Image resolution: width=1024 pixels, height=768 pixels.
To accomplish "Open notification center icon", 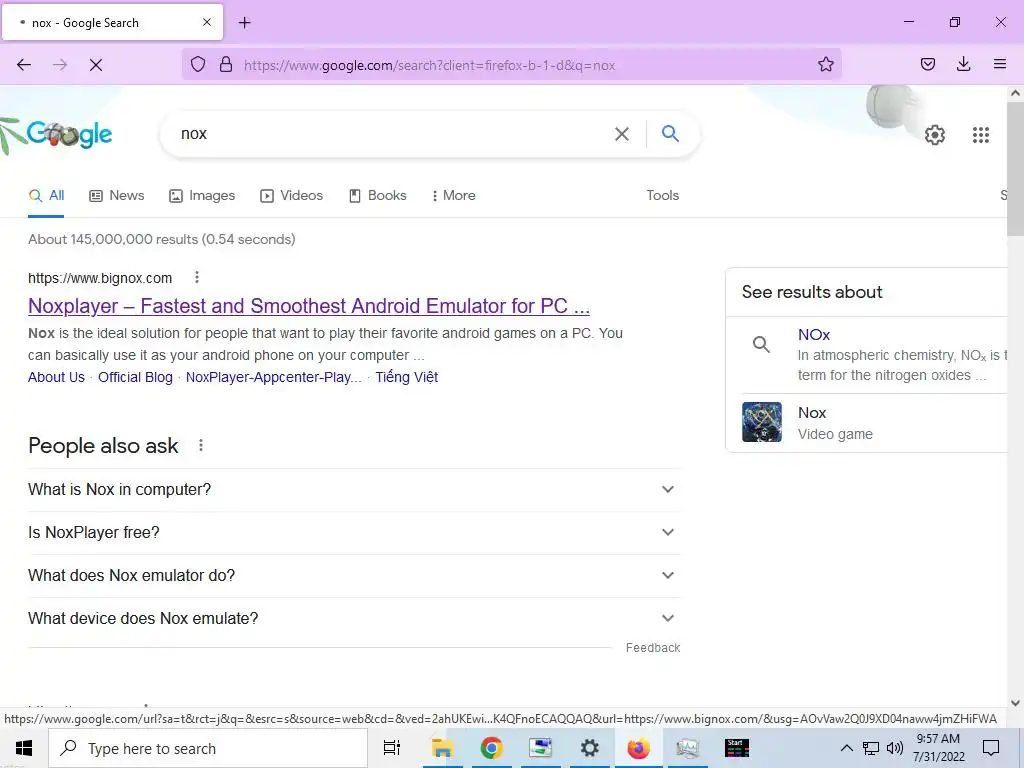I will click(x=991, y=748).
